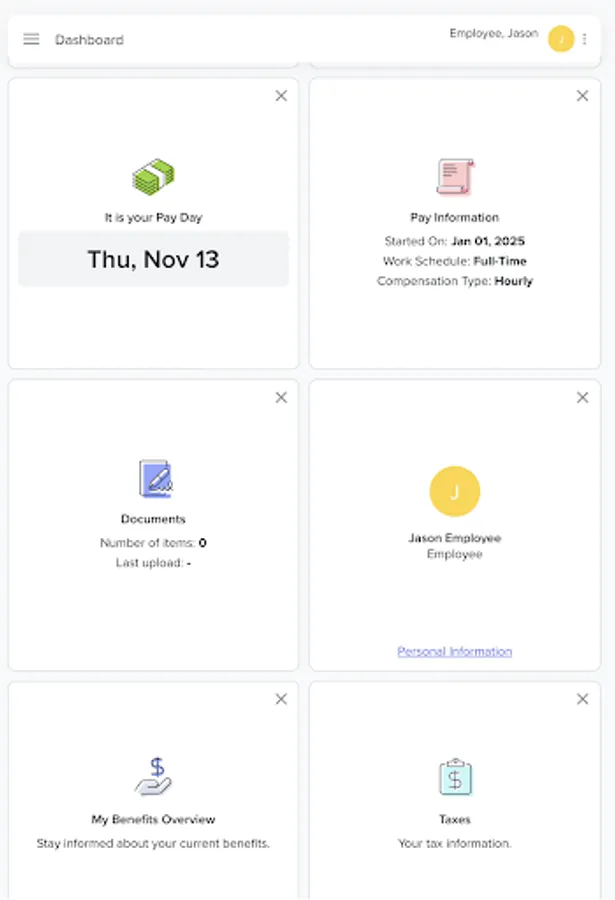This screenshot has height=900, width=615.
Task: Dismiss the Documents card
Action: [x=281, y=397]
